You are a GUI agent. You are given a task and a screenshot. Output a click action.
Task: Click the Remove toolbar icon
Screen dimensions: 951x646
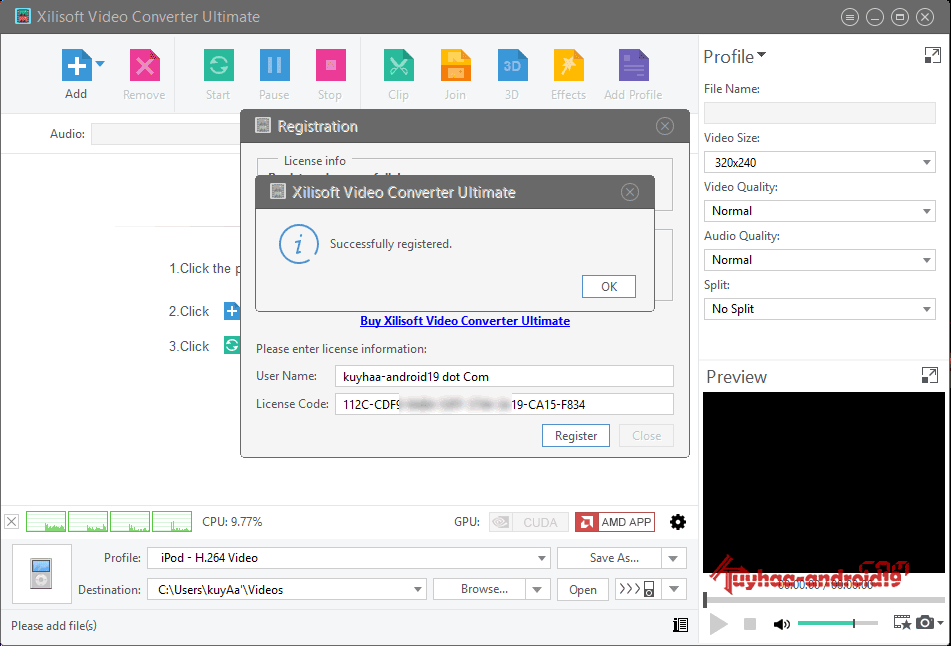pos(144,65)
